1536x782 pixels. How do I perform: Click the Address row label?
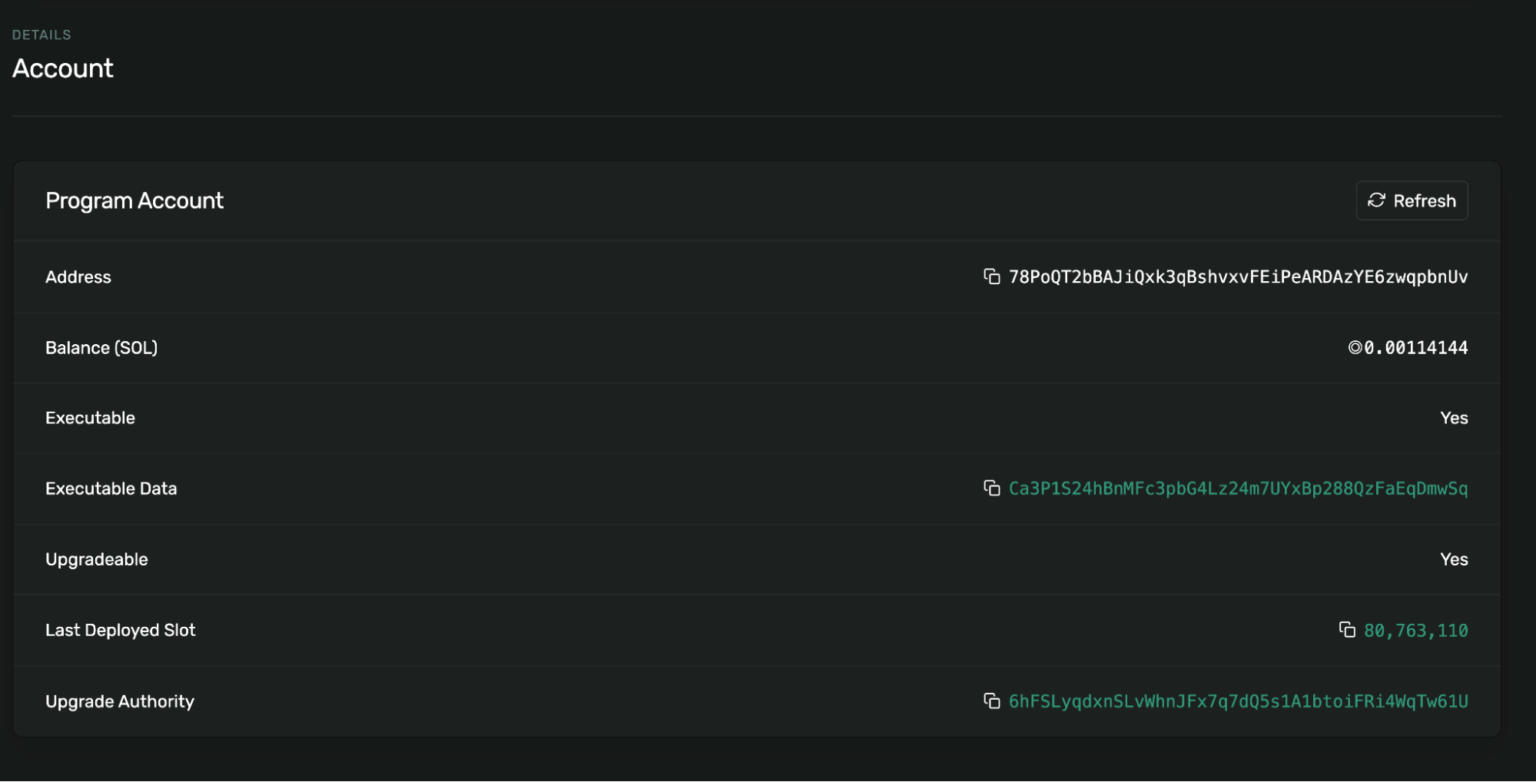pos(78,277)
